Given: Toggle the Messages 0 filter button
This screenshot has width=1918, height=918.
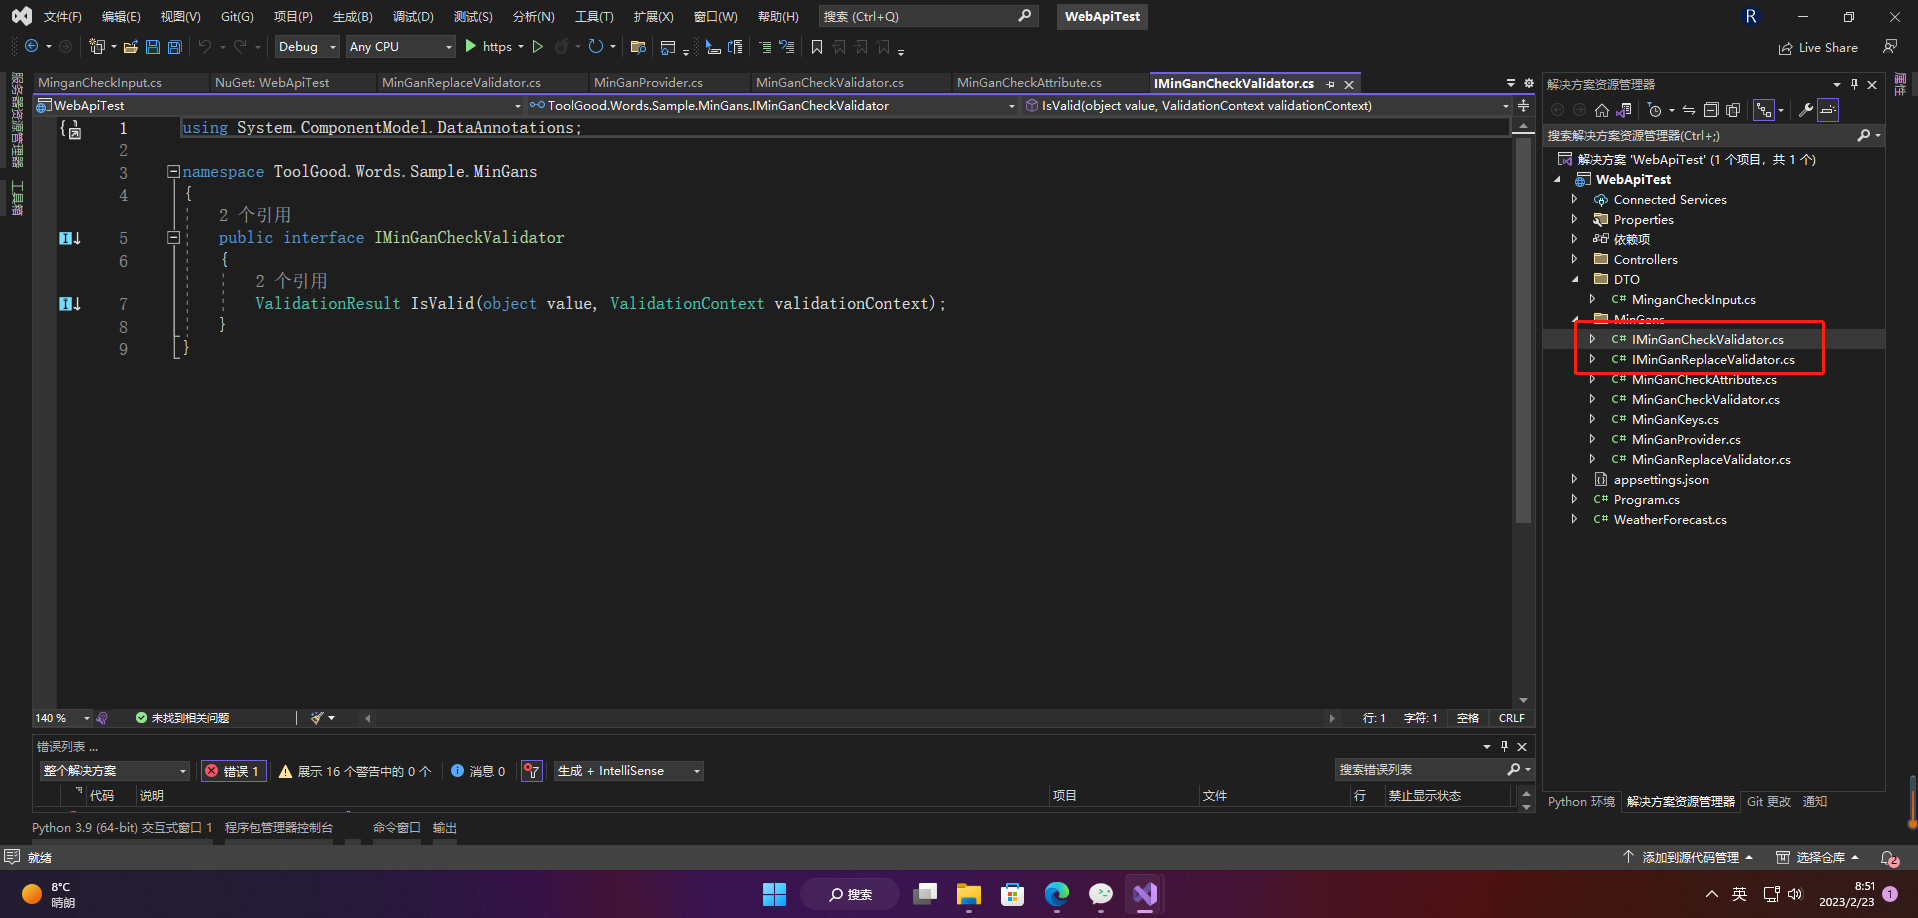Looking at the screenshot, I should point(478,771).
